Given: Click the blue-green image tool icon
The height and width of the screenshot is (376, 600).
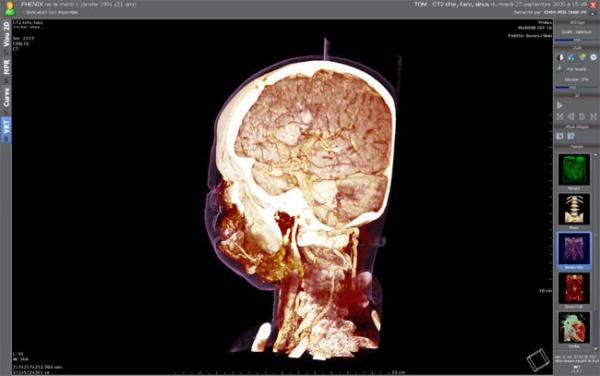Looking at the screenshot, I should (x=571, y=57).
